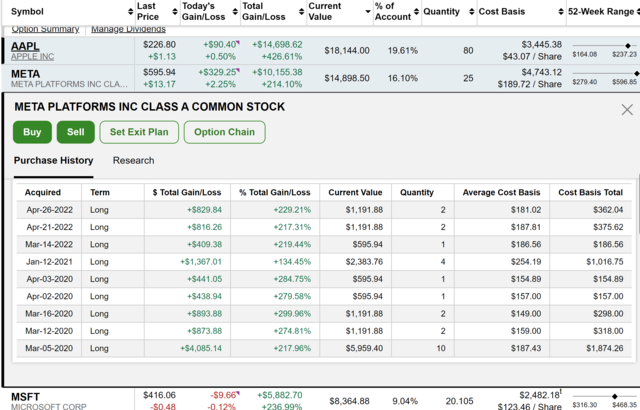Click the $1,874.26 cost basis total
Screen dimensions: 640x410
[605, 348]
